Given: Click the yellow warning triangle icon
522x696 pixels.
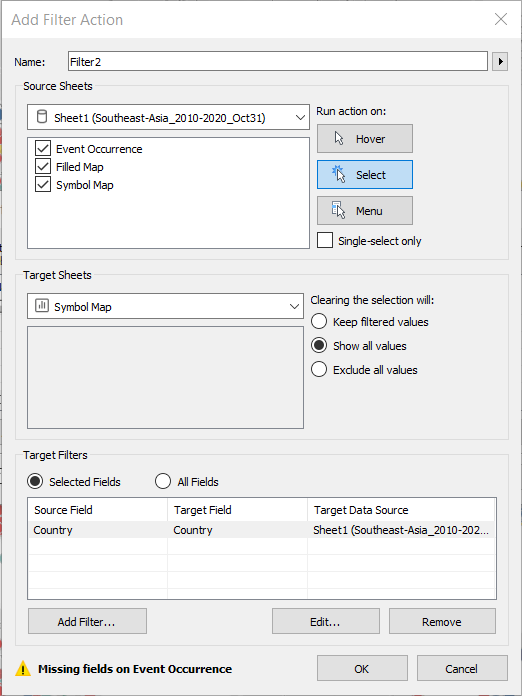Looking at the screenshot, I should pos(23,668).
